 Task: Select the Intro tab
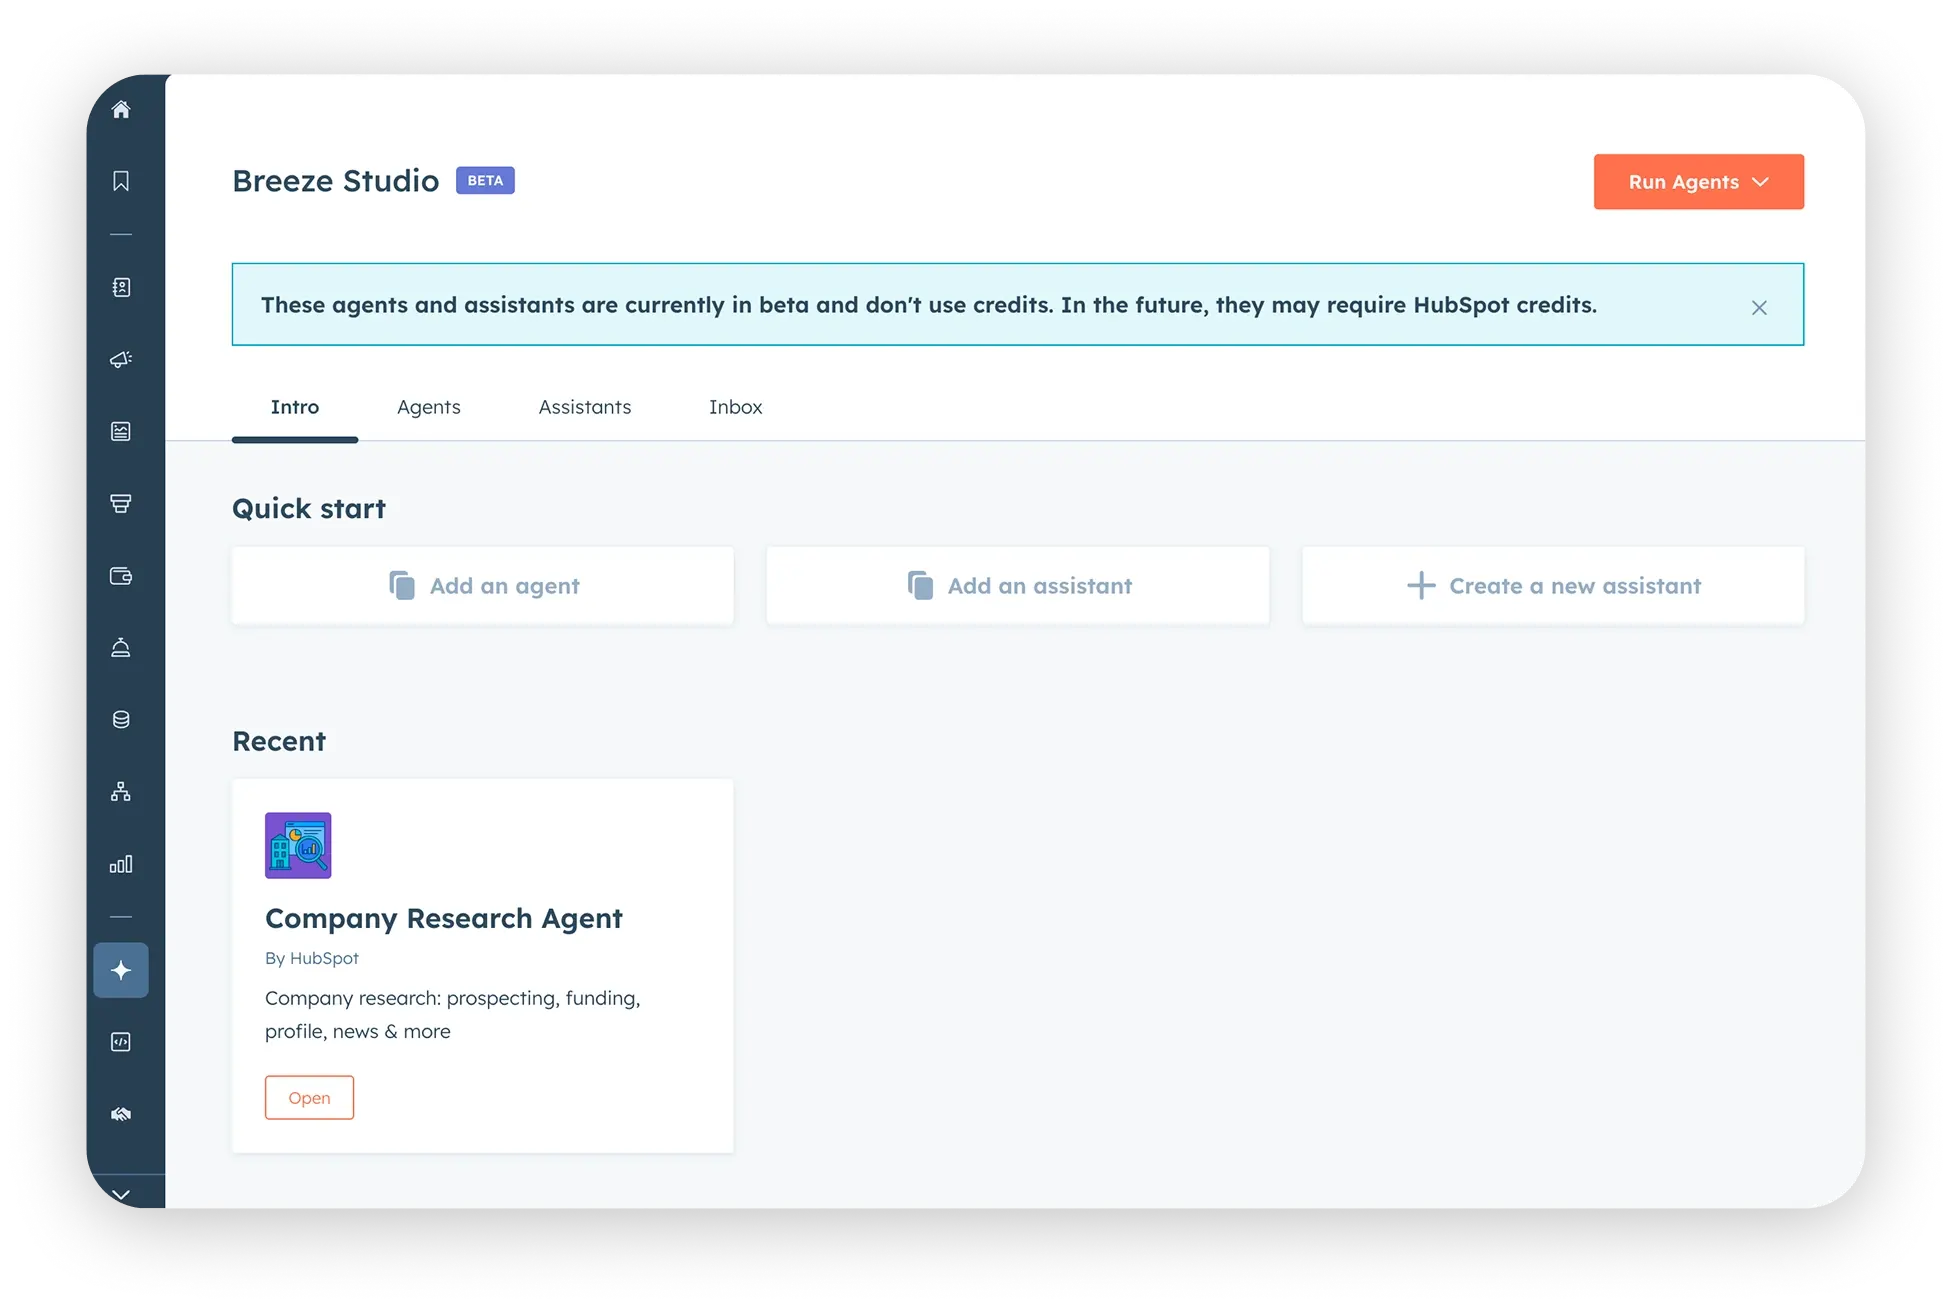tap(295, 407)
